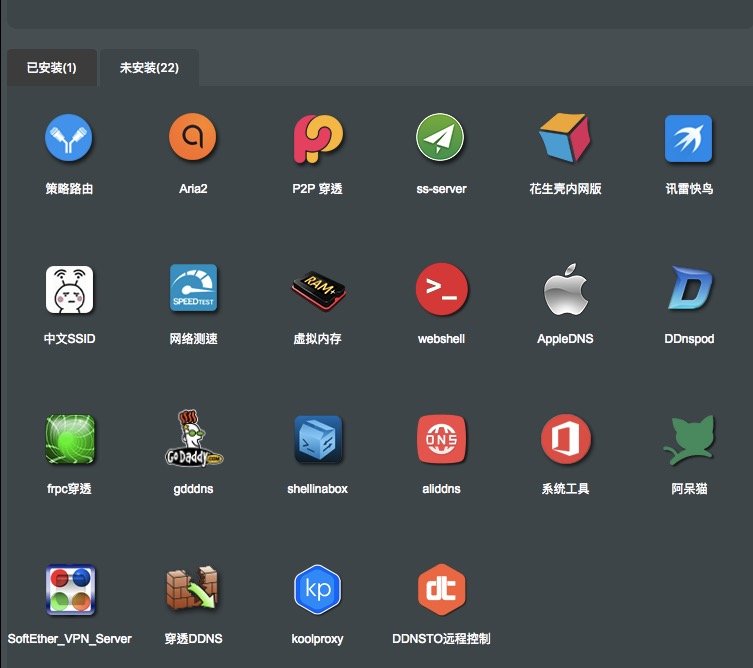
Task: Open the SoftEther_VPN_Server icon
Action: pyautogui.click(x=70, y=590)
